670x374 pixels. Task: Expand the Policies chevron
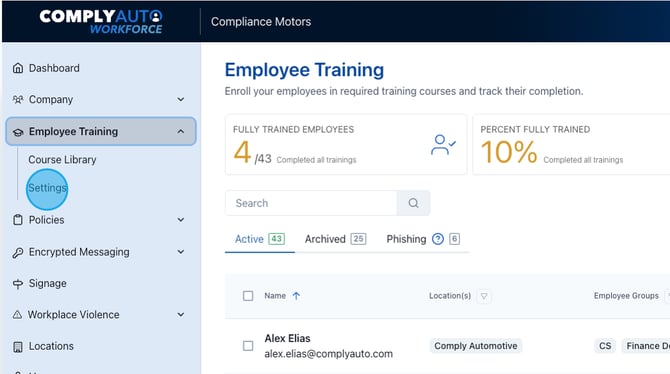pos(181,220)
